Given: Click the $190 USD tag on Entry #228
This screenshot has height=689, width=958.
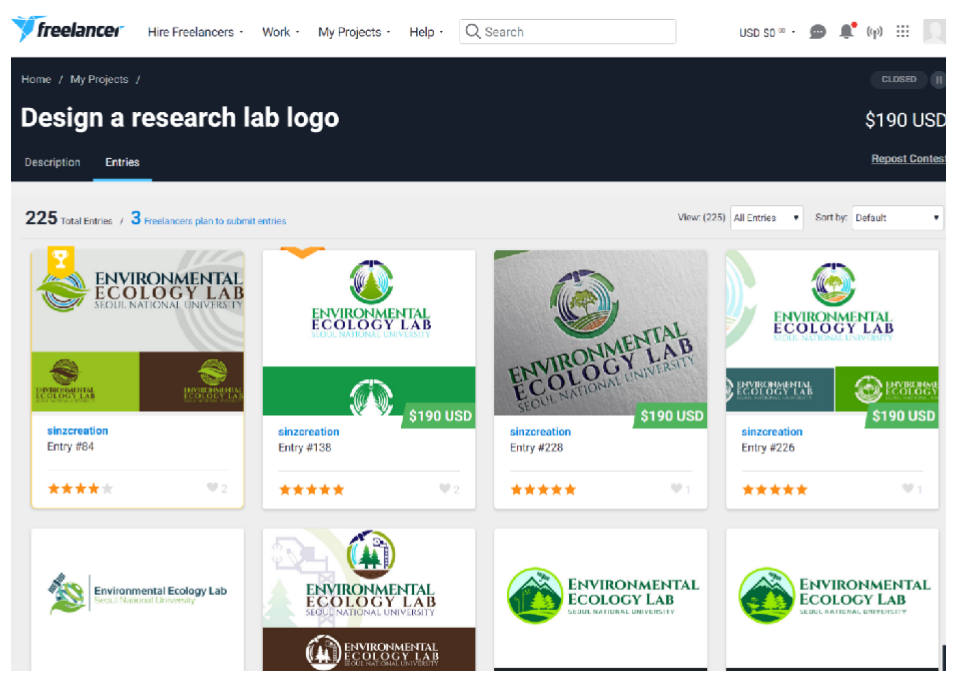Looking at the screenshot, I should click(671, 416).
